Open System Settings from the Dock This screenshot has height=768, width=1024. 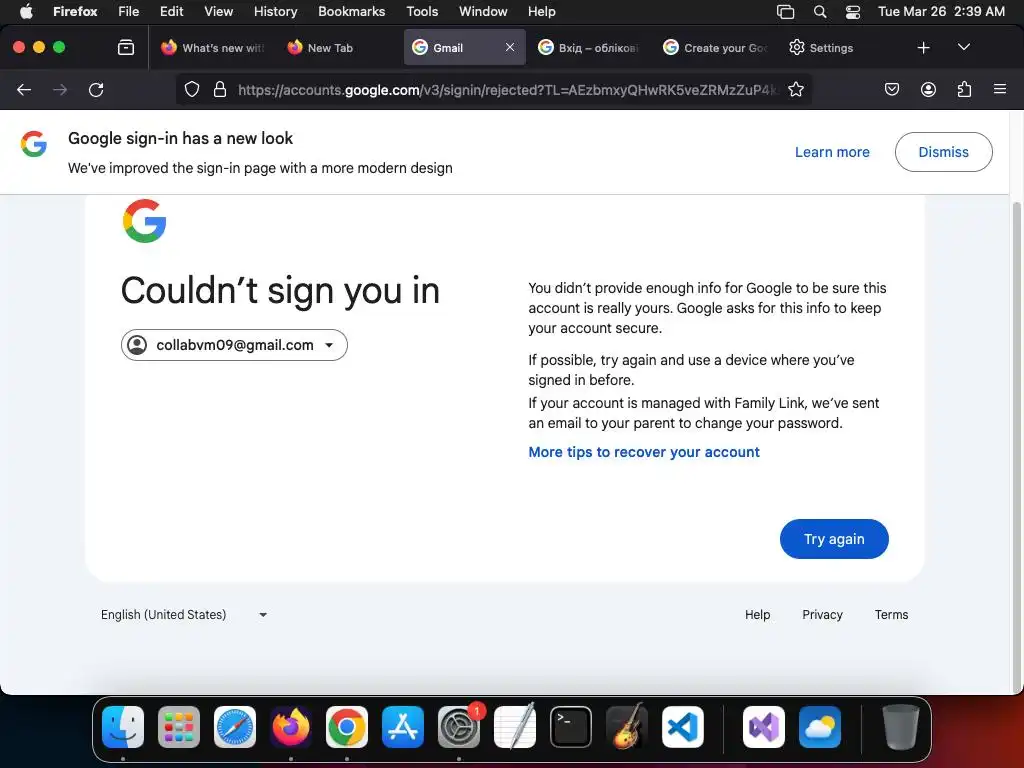click(x=458, y=727)
